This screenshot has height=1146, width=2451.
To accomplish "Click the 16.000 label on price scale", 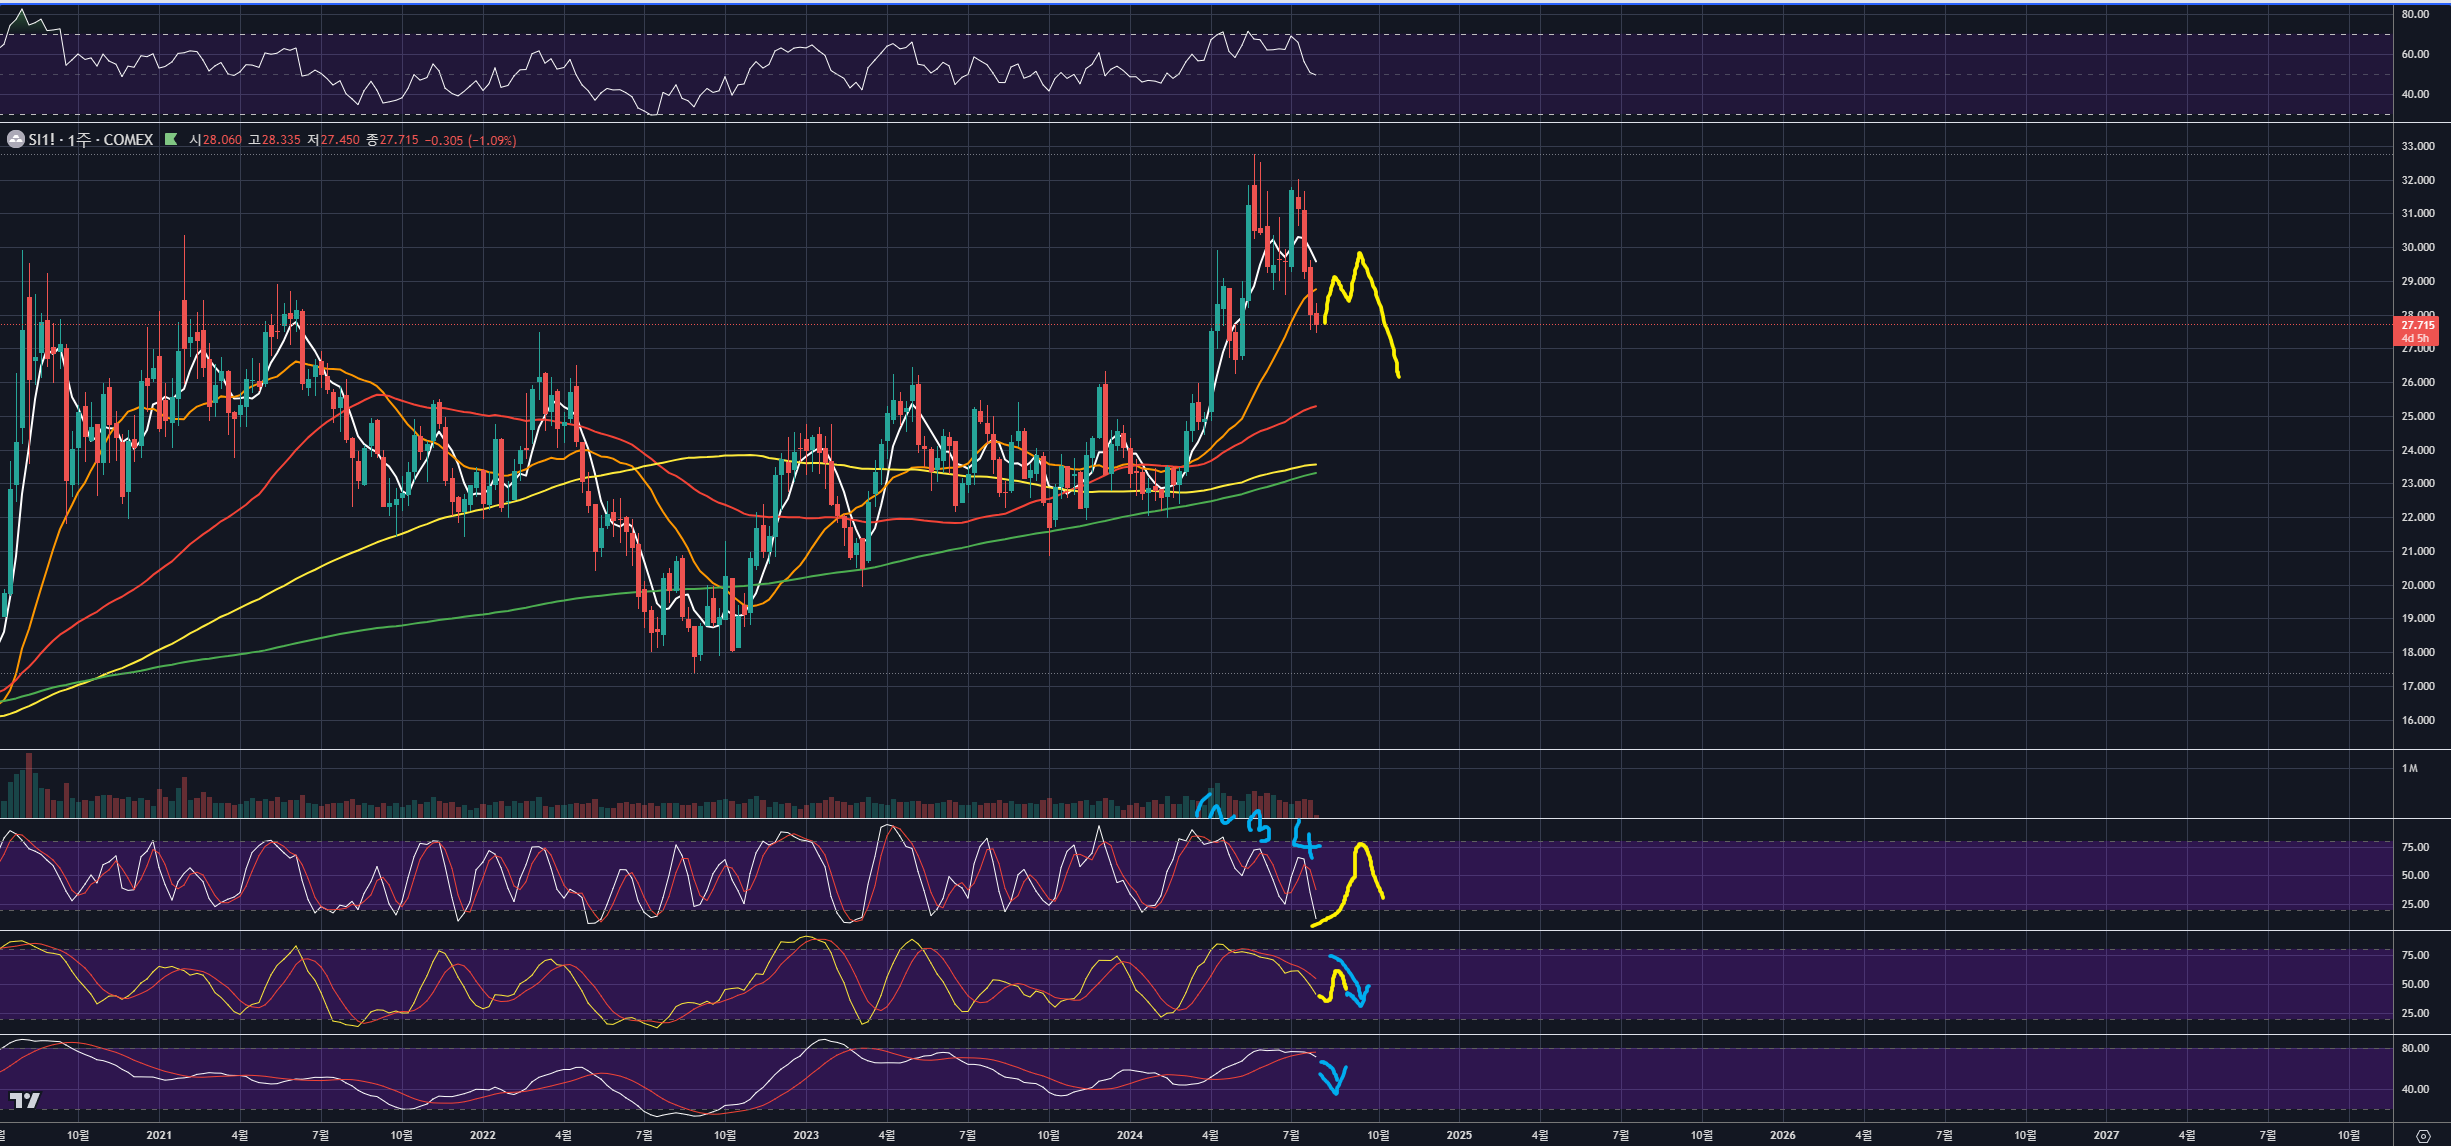I will point(2418,720).
